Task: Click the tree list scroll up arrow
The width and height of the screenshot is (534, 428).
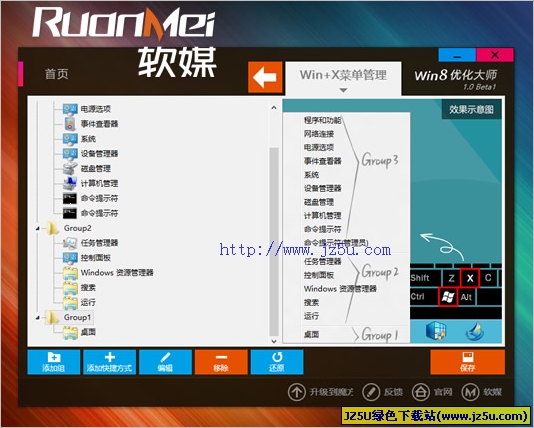Action: [274, 108]
